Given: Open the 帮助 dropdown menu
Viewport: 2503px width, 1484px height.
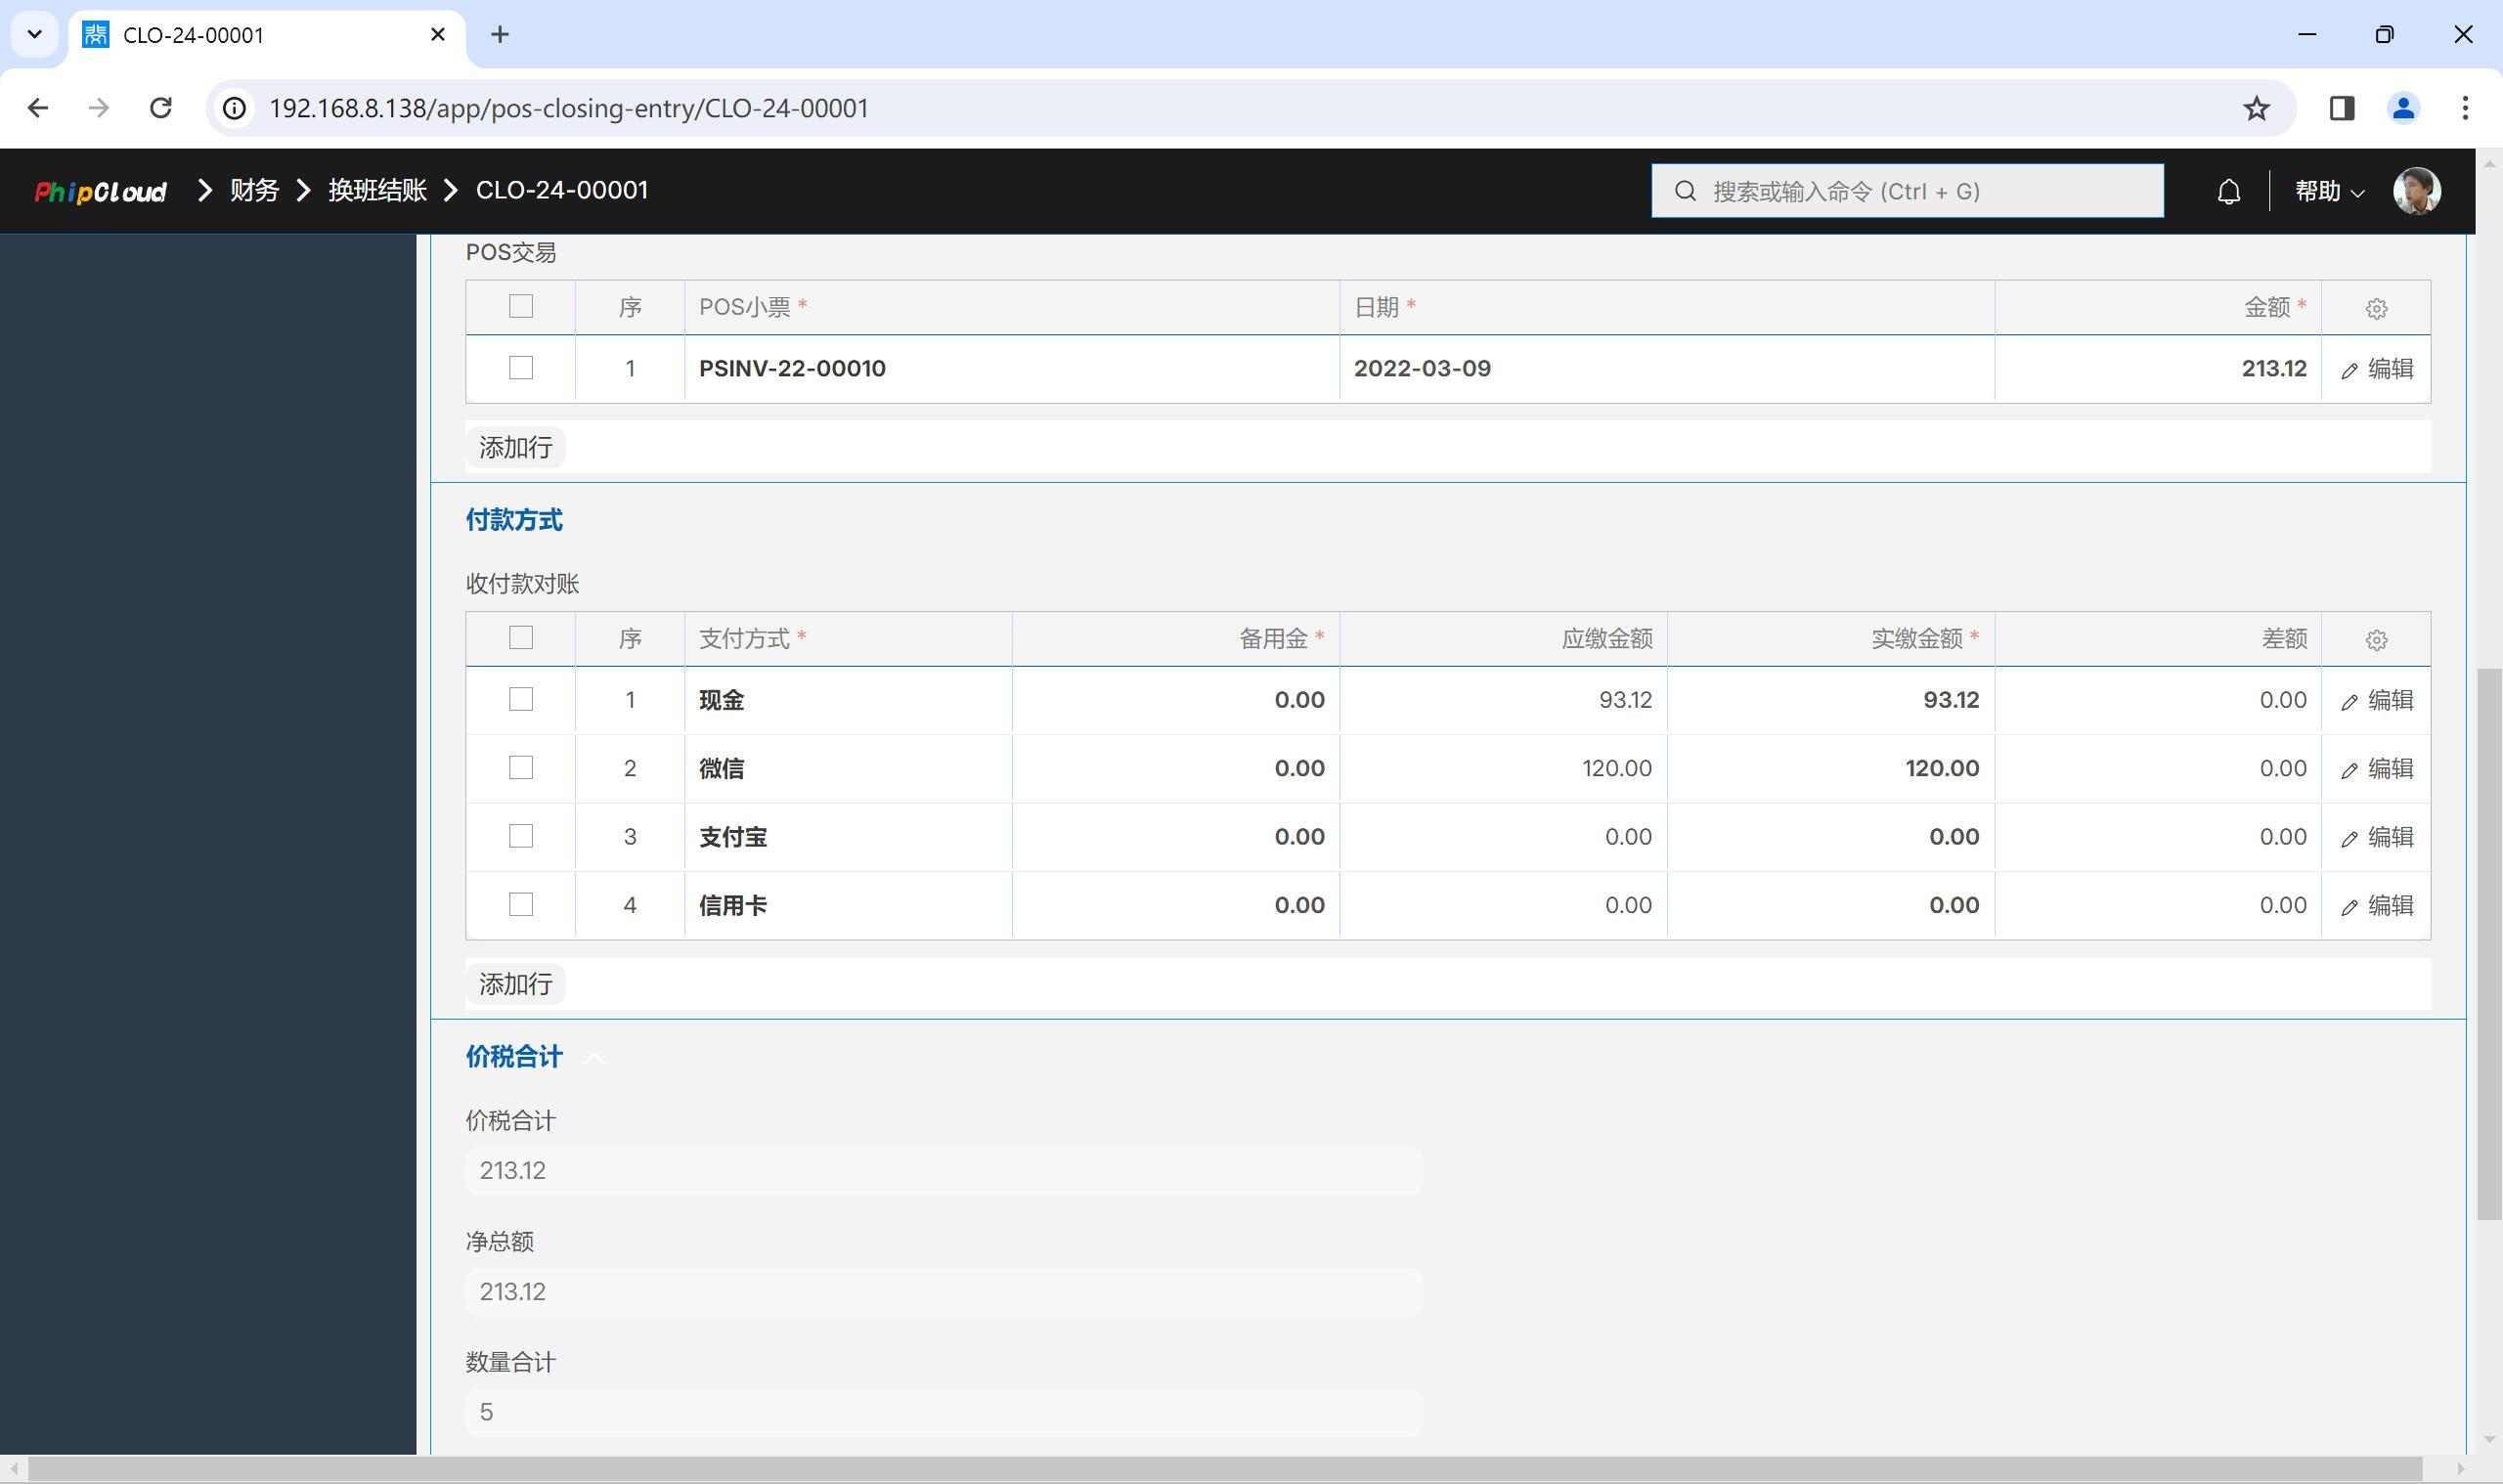Looking at the screenshot, I should [2330, 191].
